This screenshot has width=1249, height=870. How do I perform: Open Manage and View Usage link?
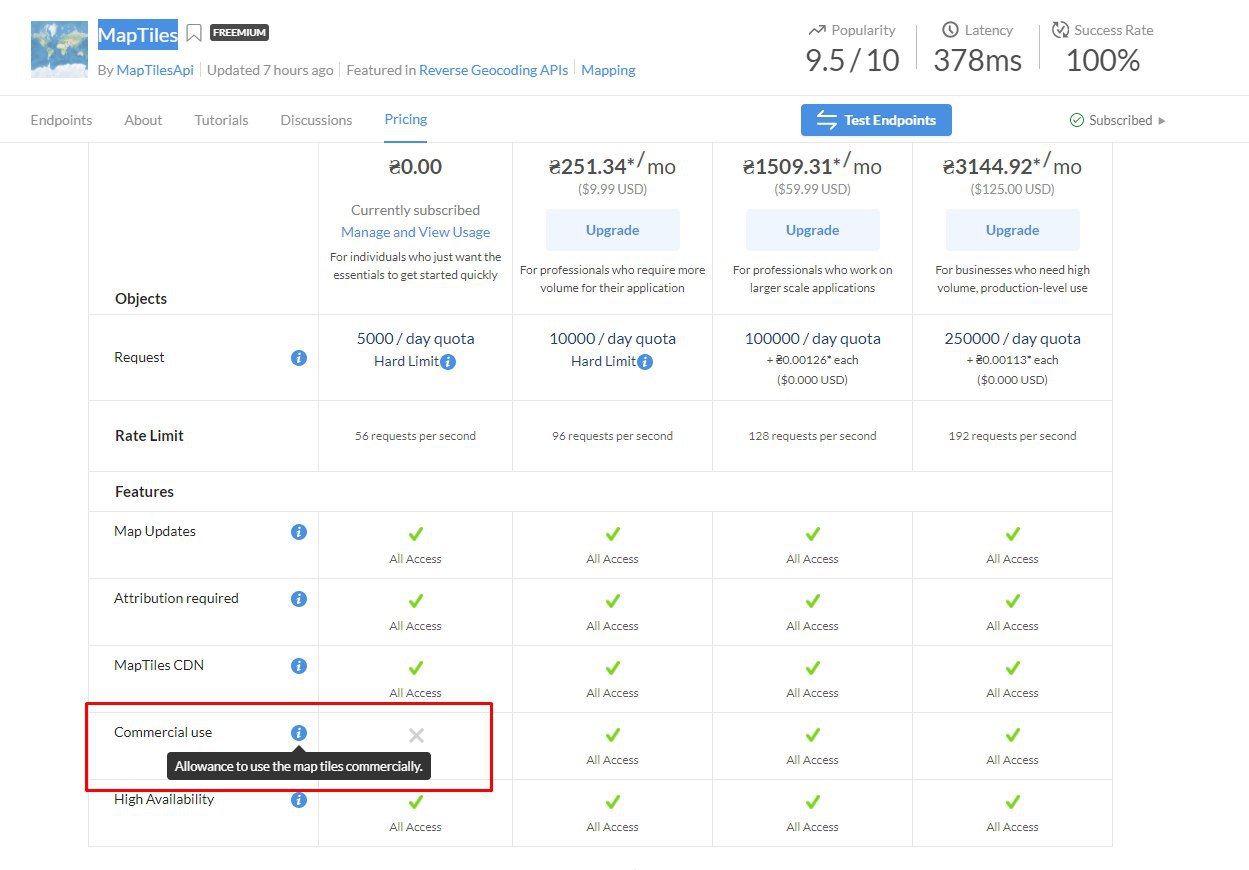click(x=416, y=232)
